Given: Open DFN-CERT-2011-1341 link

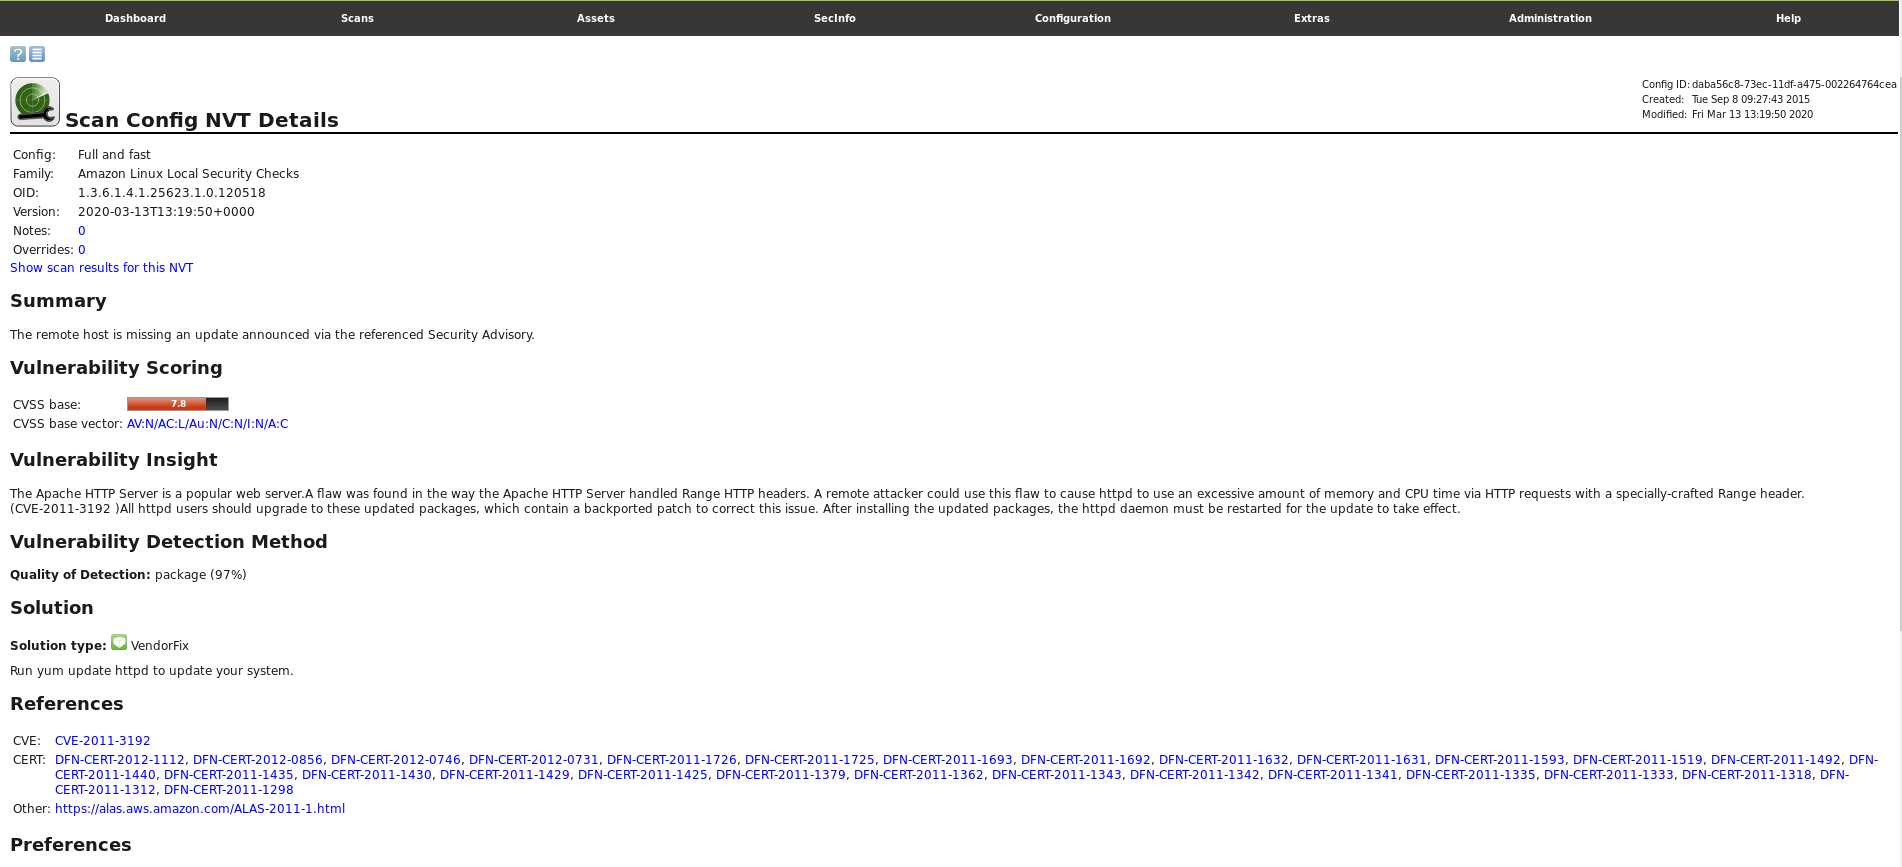Looking at the screenshot, I should click(1333, 775).
